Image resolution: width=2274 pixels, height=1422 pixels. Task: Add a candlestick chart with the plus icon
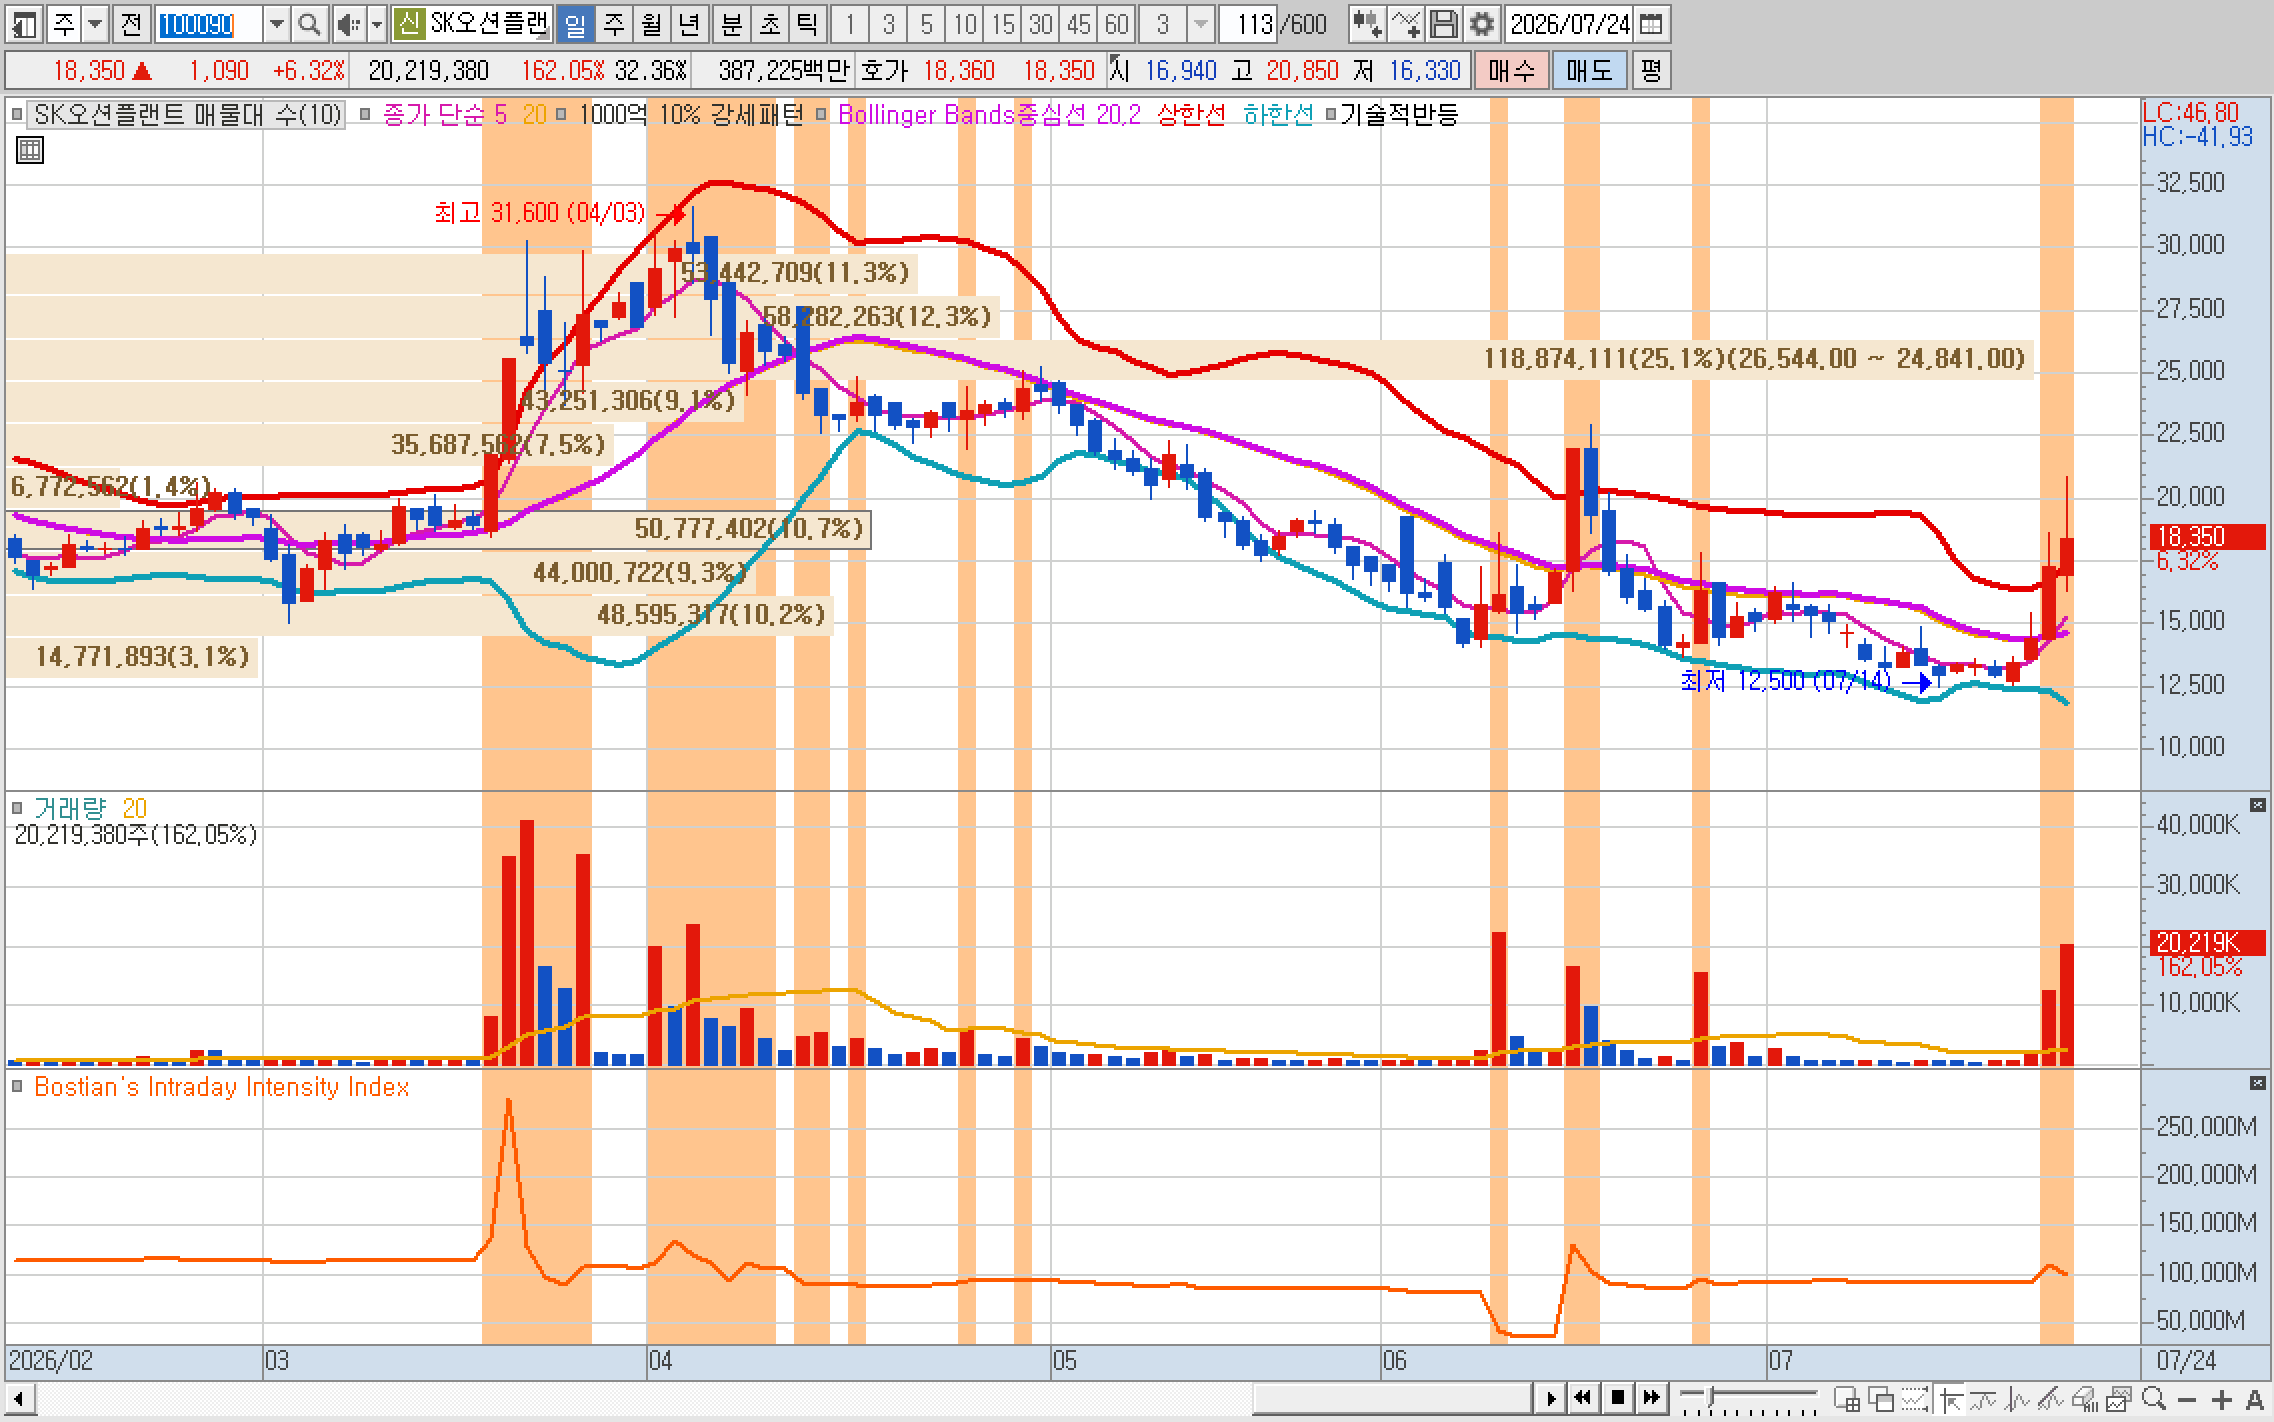click(1367, 24)
